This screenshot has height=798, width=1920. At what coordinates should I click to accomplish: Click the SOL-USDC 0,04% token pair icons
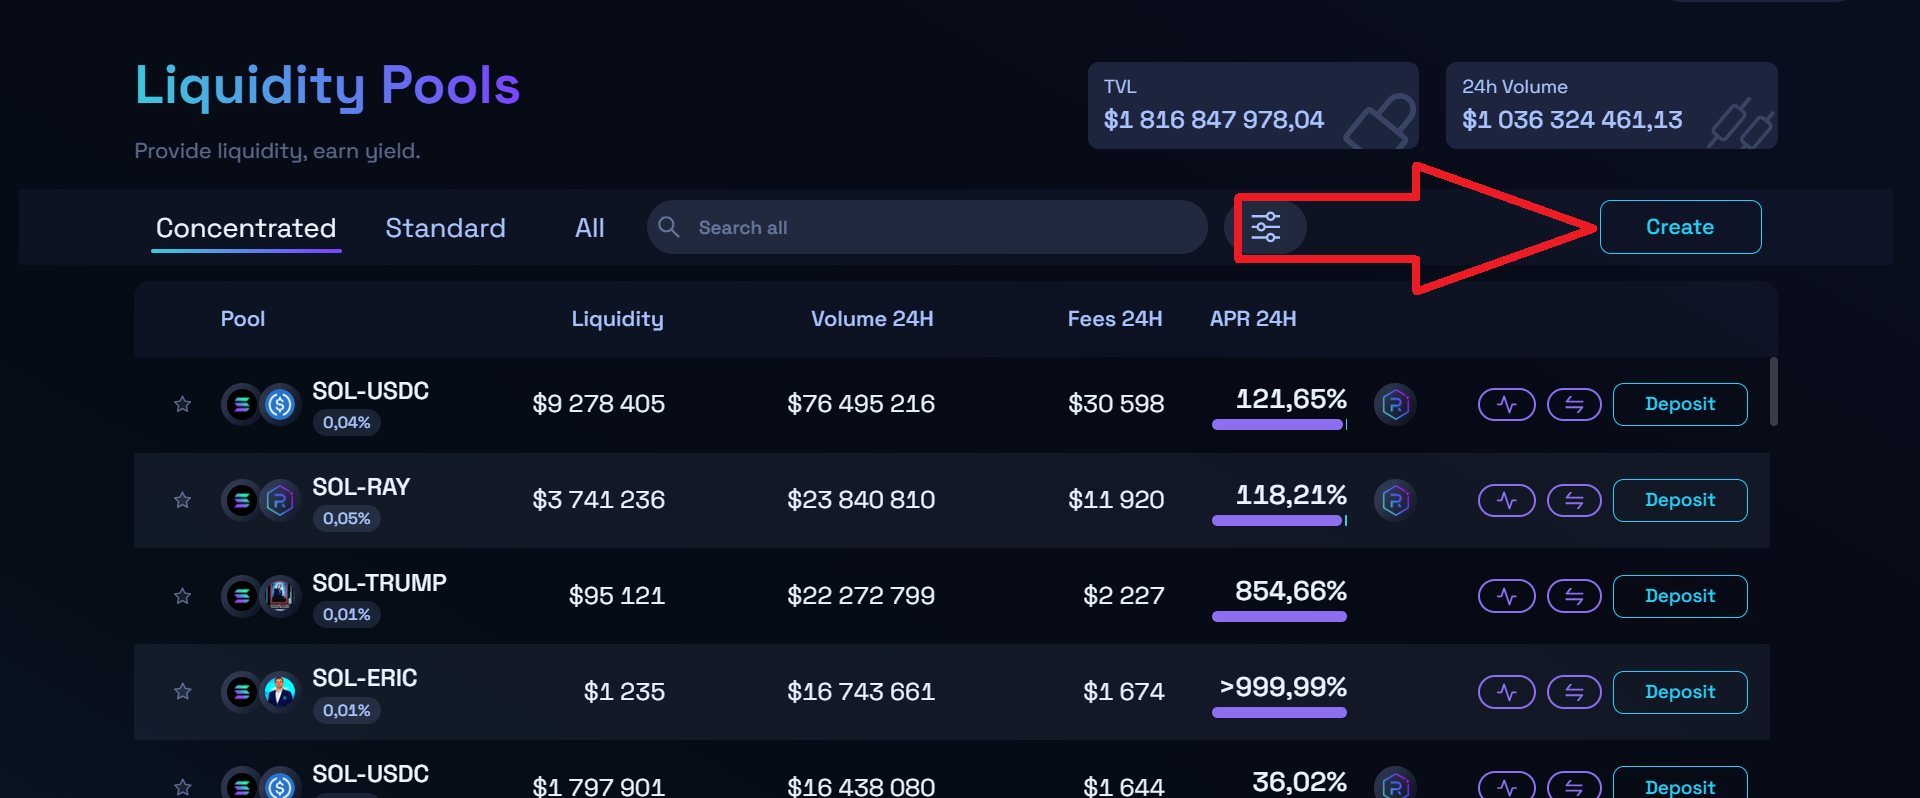pos(260,404)
